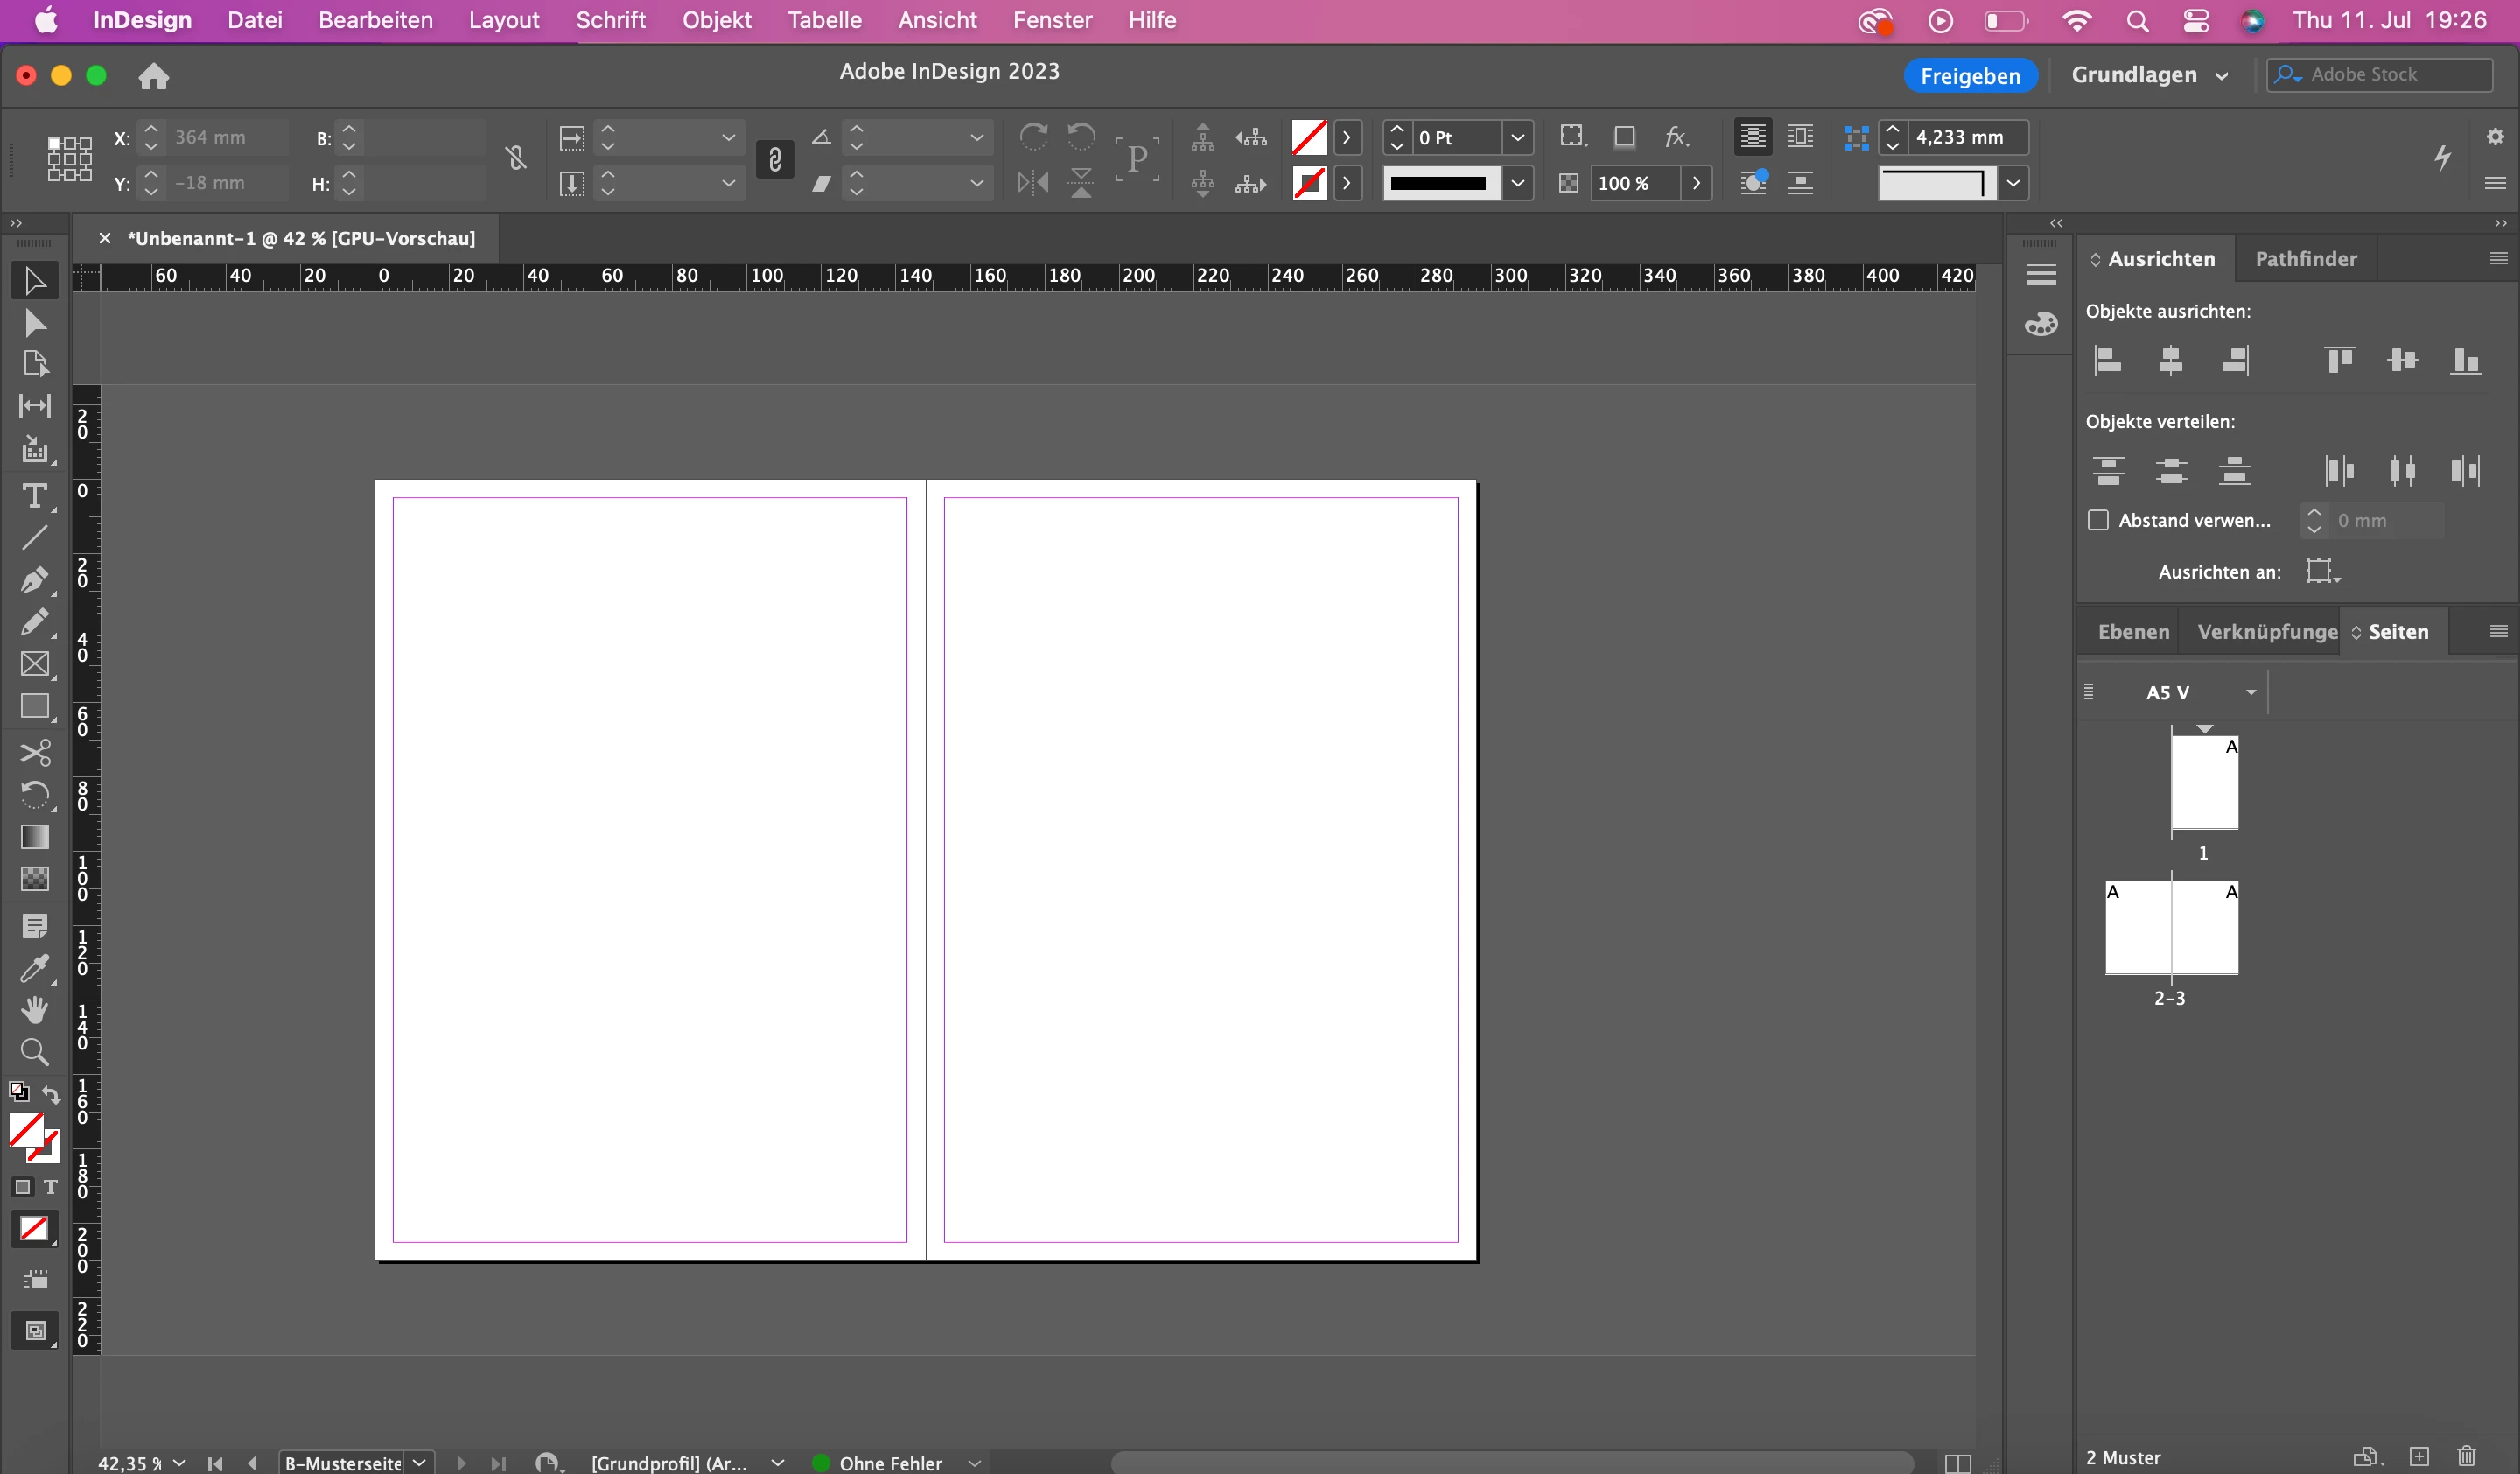
Task: Select the Pen tool
Action: 34,580
